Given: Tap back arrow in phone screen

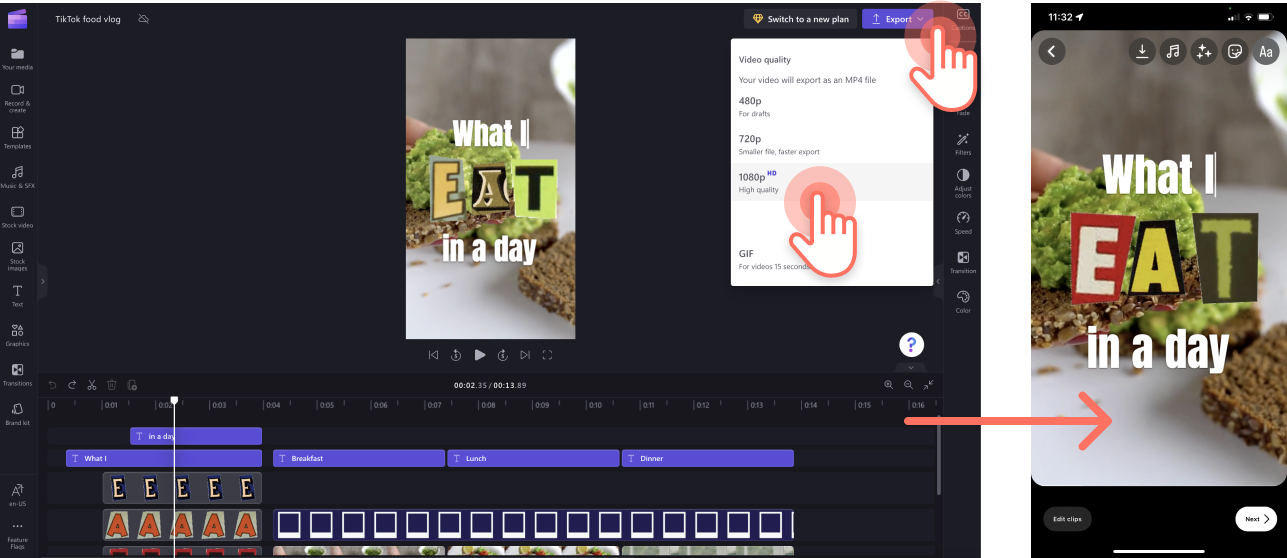Looking at the screenshot, I should click(1051, 51).
